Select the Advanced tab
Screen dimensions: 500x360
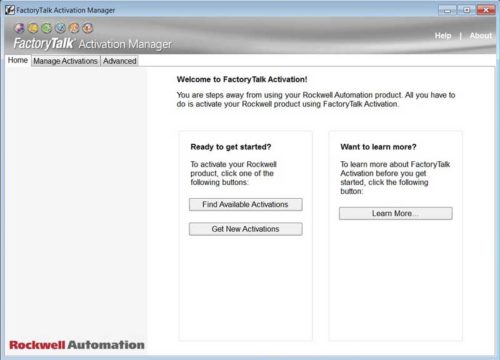(x=119, y=61)
